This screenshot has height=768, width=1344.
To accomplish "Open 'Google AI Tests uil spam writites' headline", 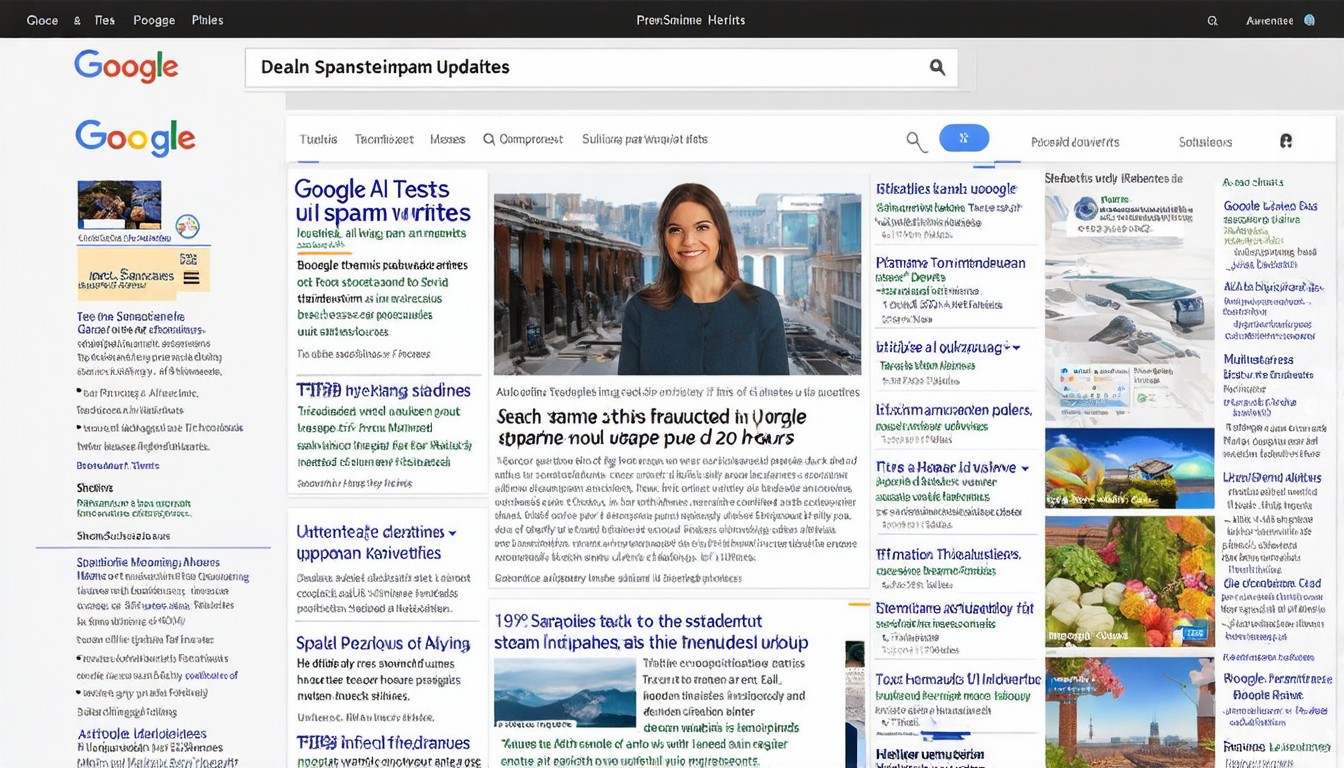I will point(383,201).
